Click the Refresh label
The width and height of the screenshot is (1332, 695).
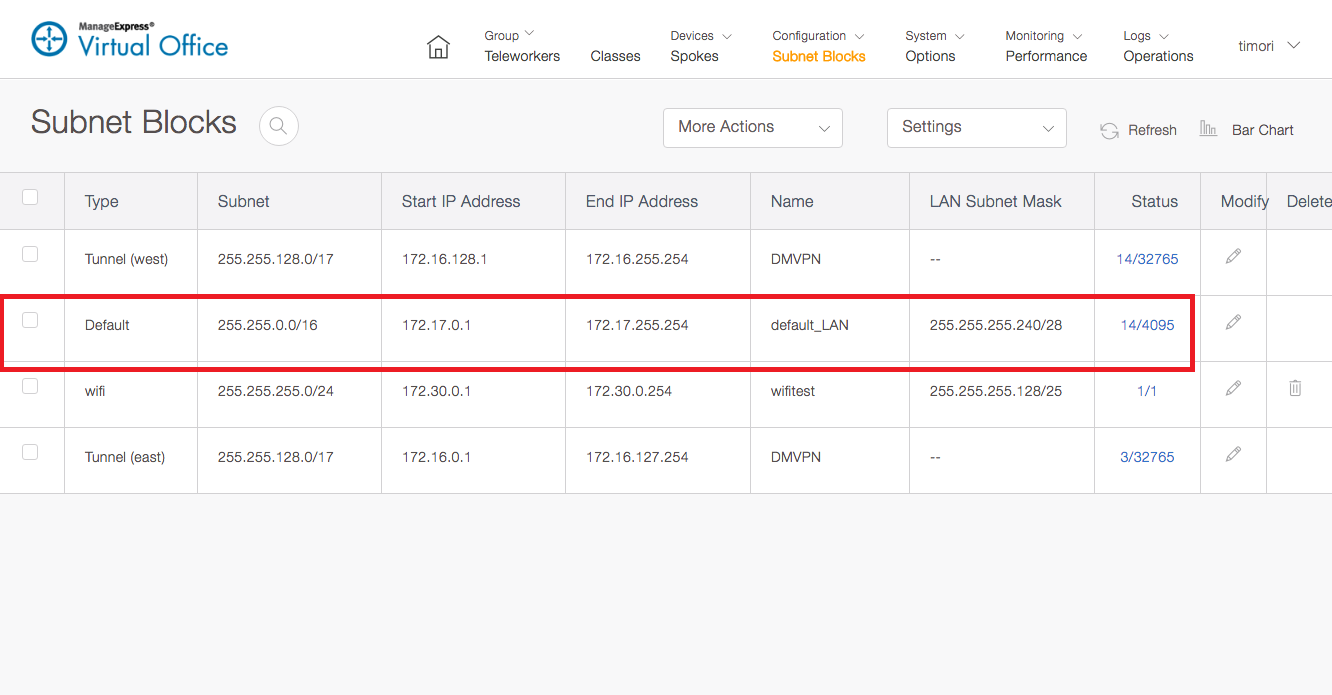point(1152,130)
